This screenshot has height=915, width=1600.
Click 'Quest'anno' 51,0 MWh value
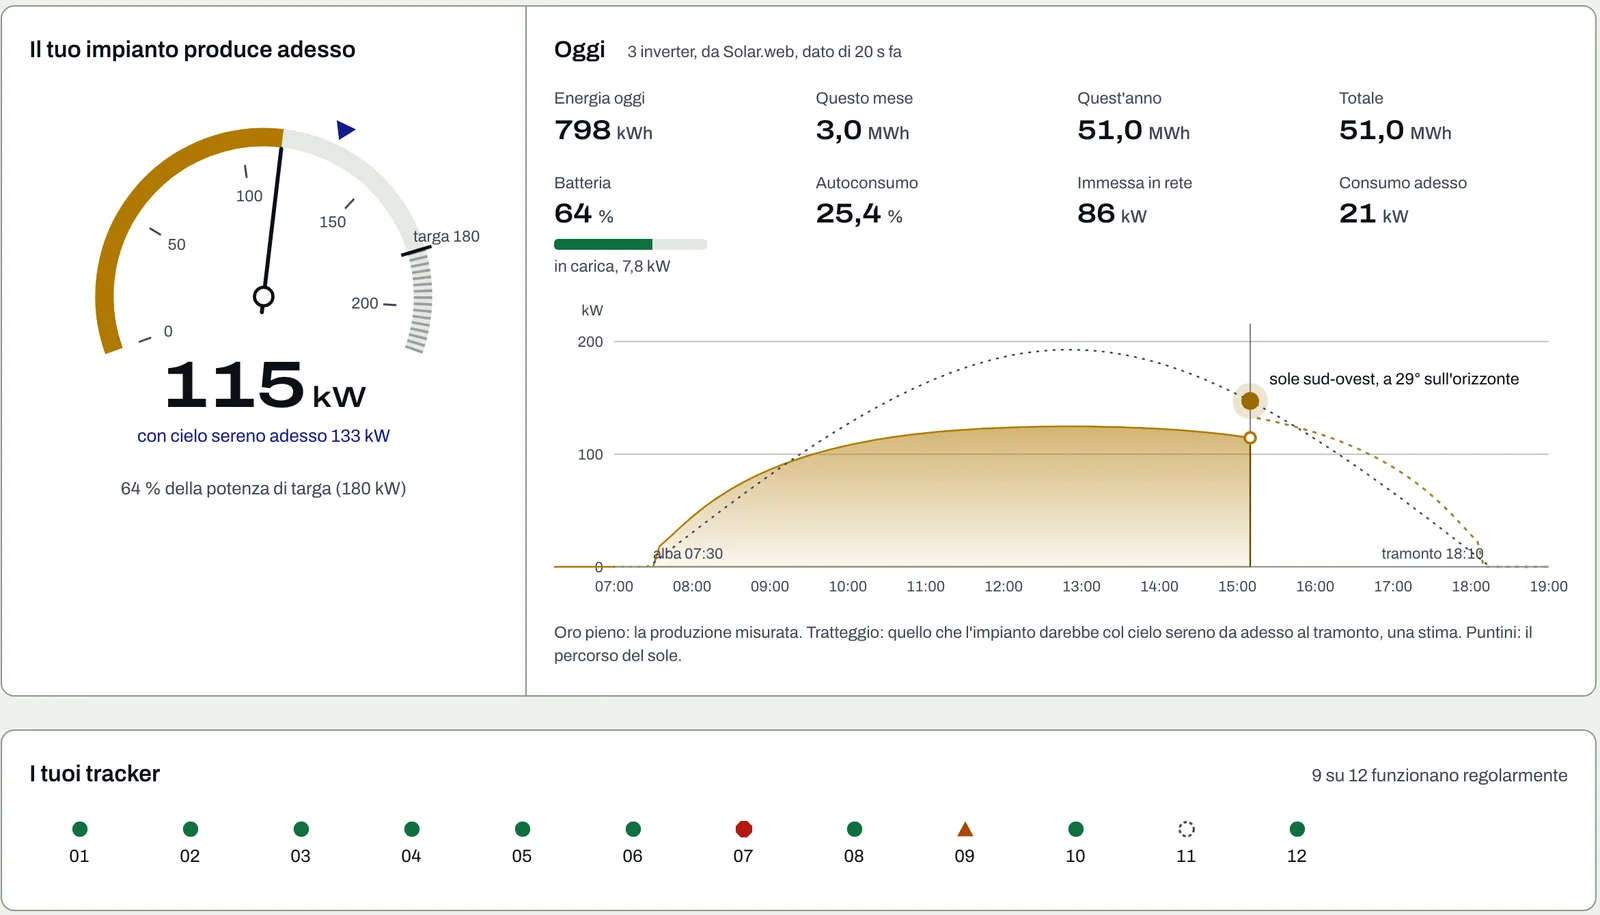(x=1133, y=131)
